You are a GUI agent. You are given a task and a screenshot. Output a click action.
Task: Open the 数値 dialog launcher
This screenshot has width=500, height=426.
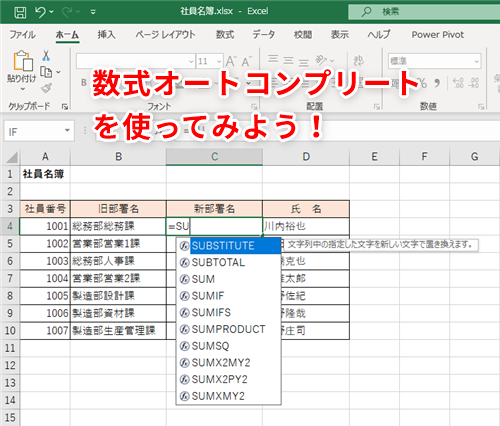[x=481, y=107]
